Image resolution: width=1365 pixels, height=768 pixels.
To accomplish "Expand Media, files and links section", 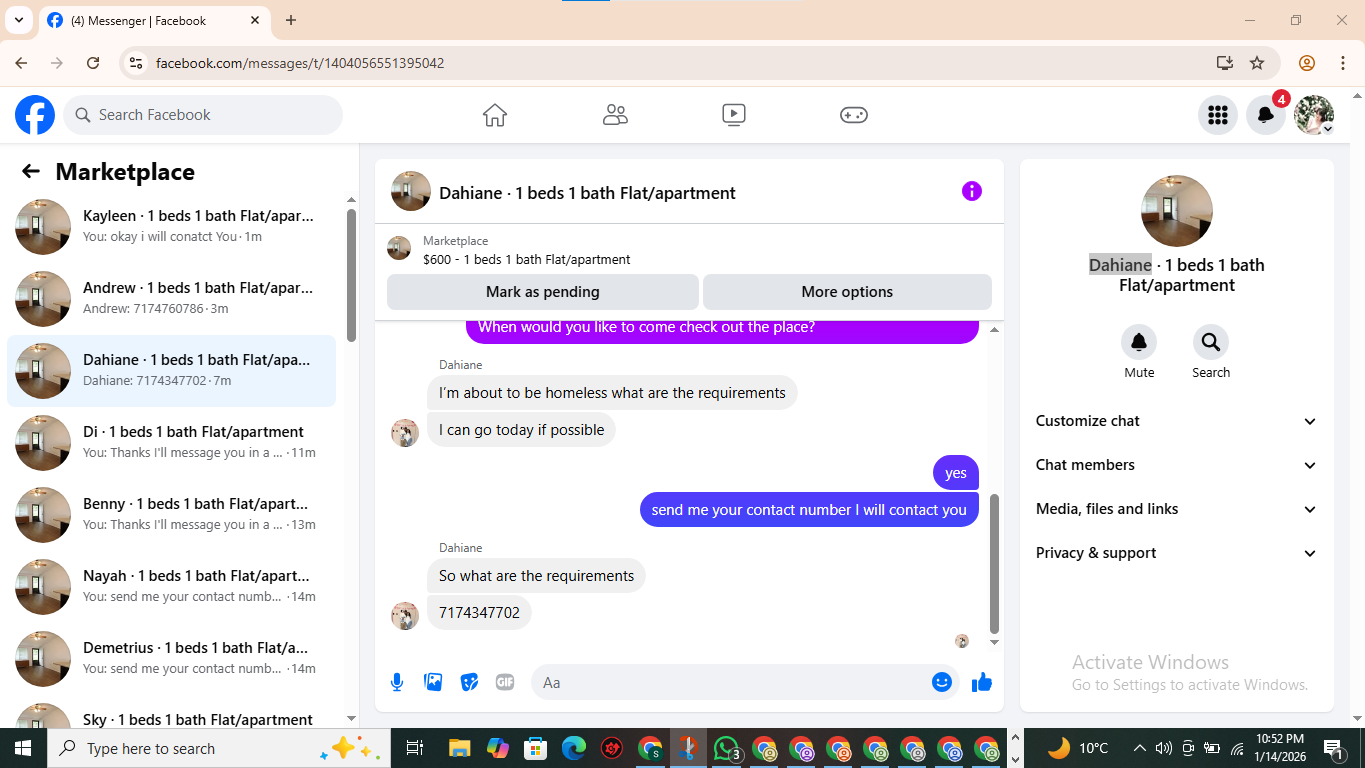I will pyautogui.click(x=1177, y=509).
